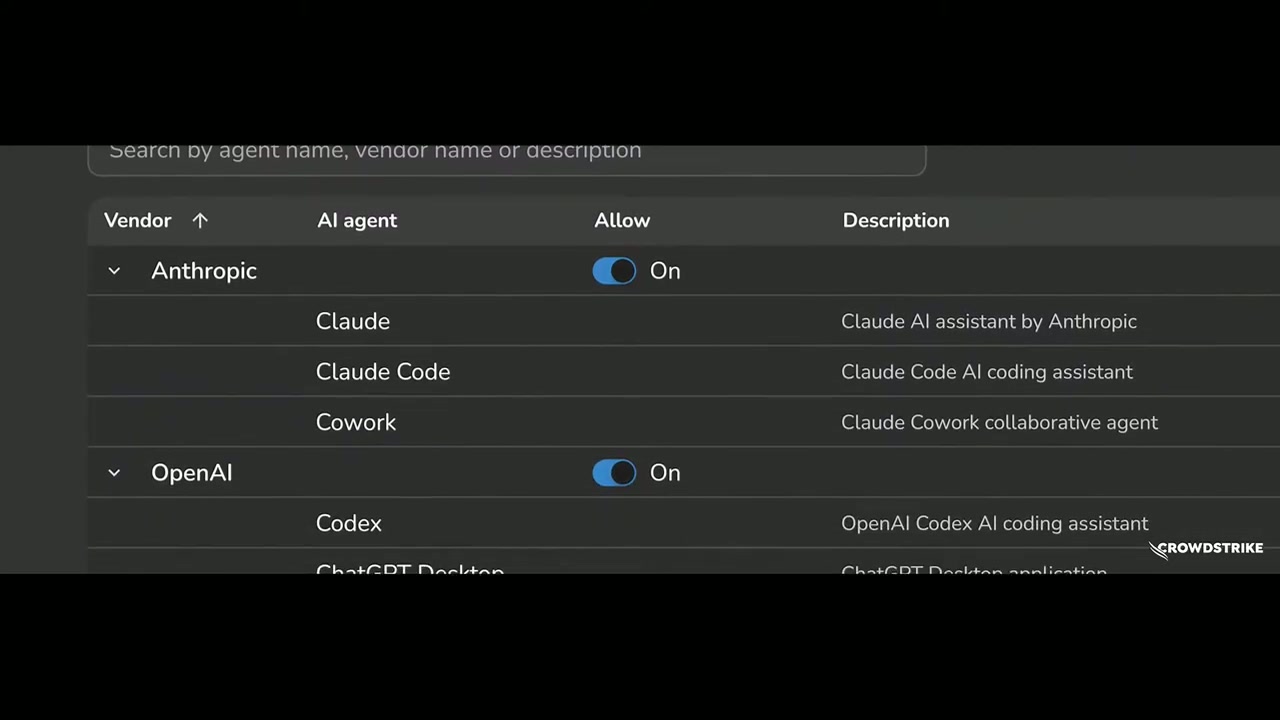Select the Codex agent row
This screenshot has height=720, width=1280.
point(684,523)
